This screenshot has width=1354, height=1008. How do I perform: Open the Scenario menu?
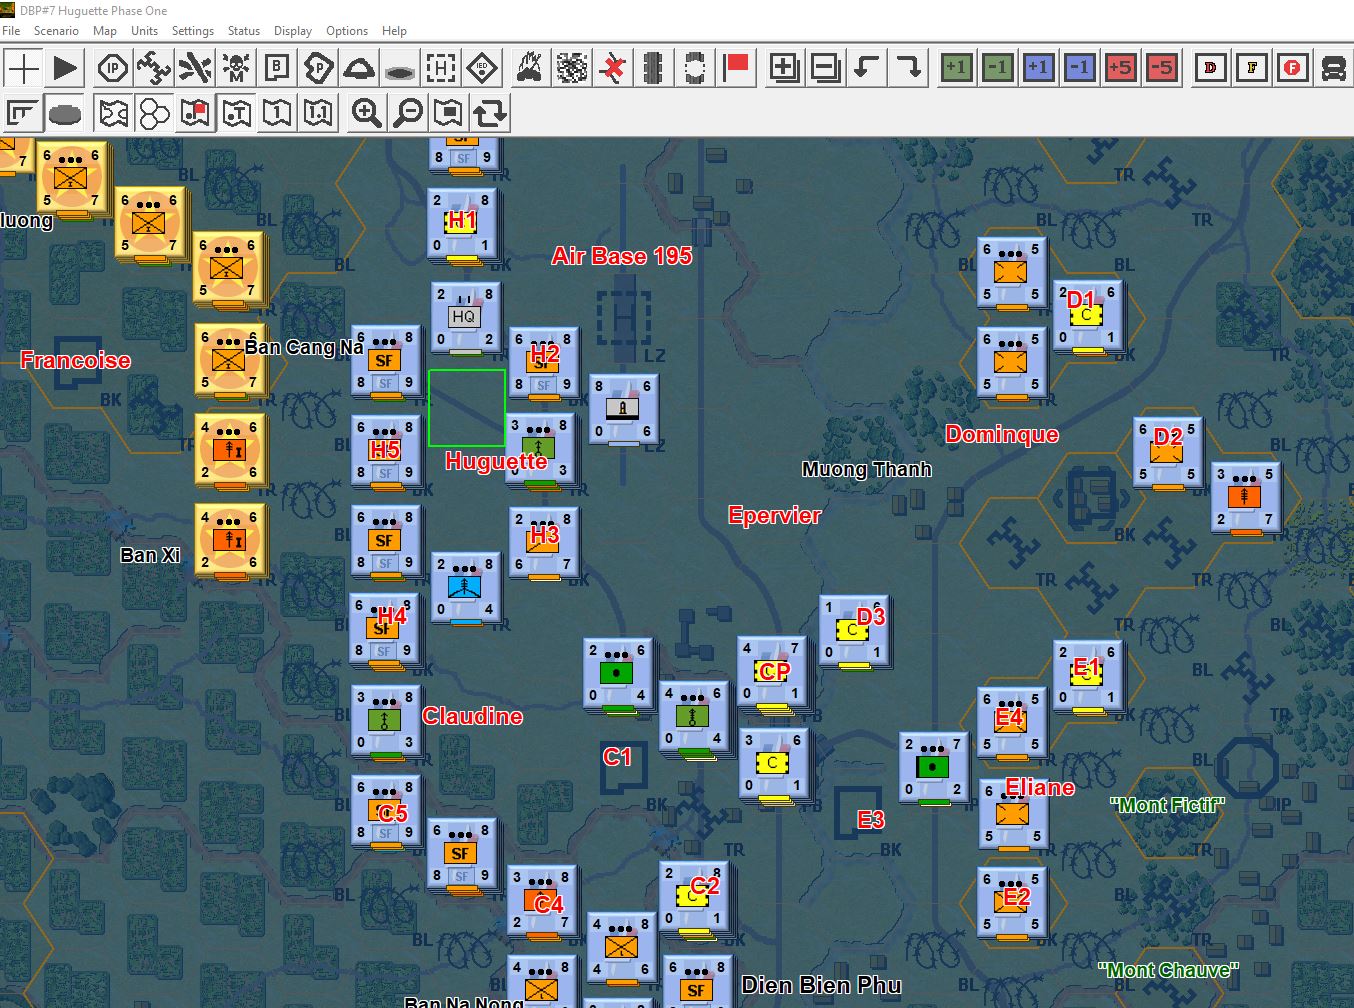(56, 31)
